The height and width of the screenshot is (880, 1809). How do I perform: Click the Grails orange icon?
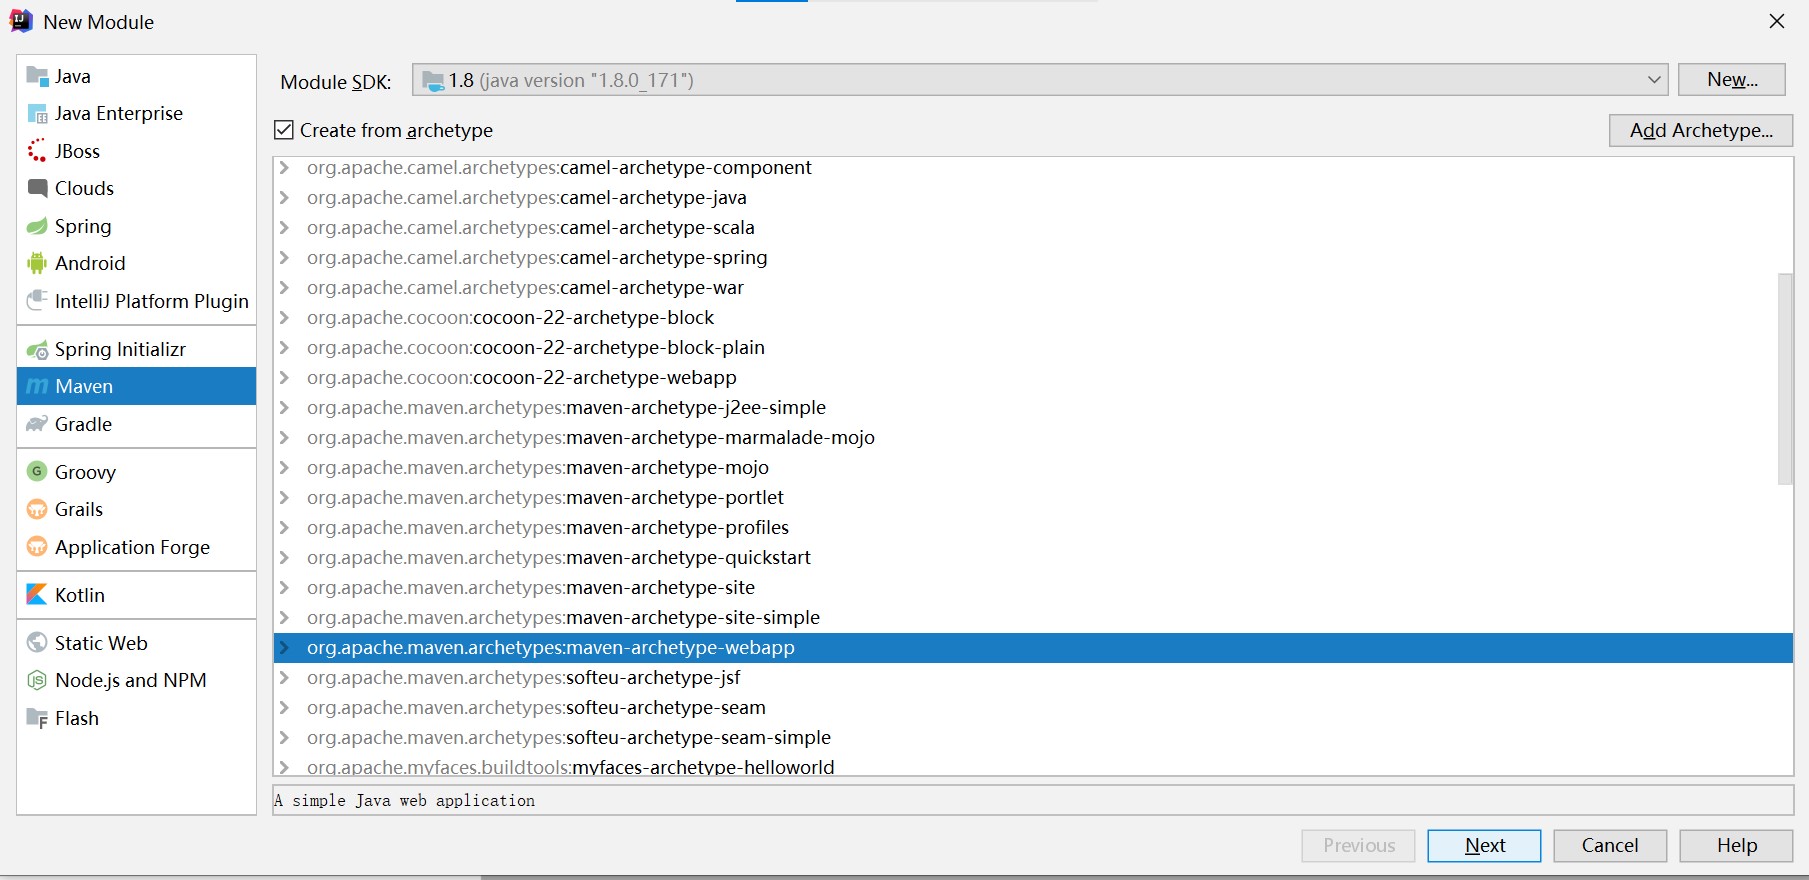[x=37, y=509]
